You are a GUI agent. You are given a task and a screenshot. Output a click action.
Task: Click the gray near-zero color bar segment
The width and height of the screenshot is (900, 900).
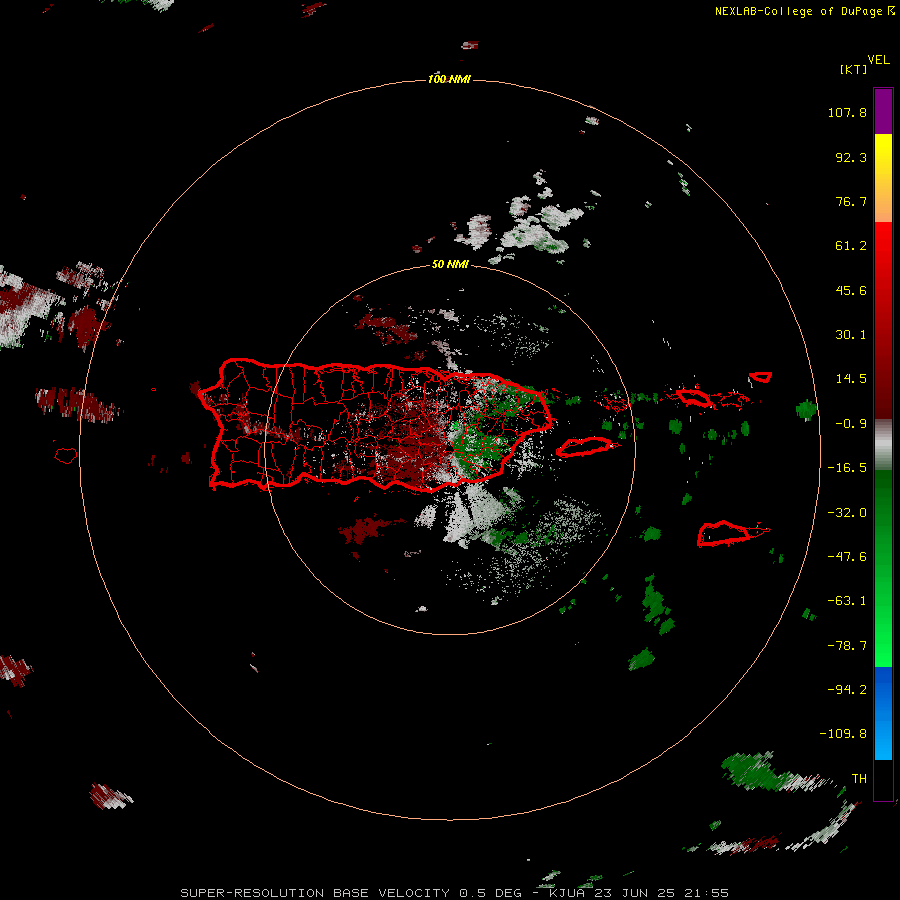(883, 444)
